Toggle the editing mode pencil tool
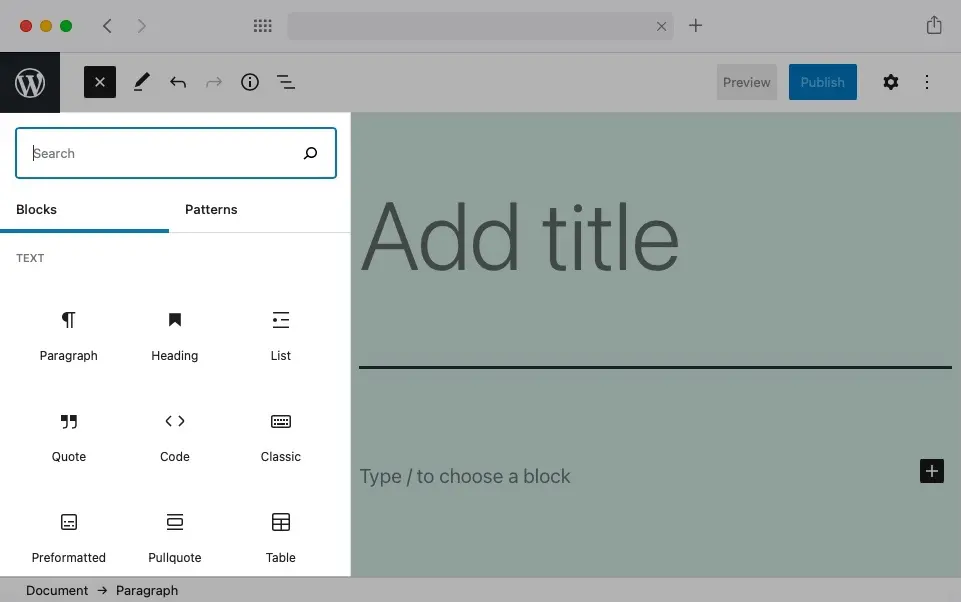Viewport: 961px width, 602px height. [x=141, y=82]
